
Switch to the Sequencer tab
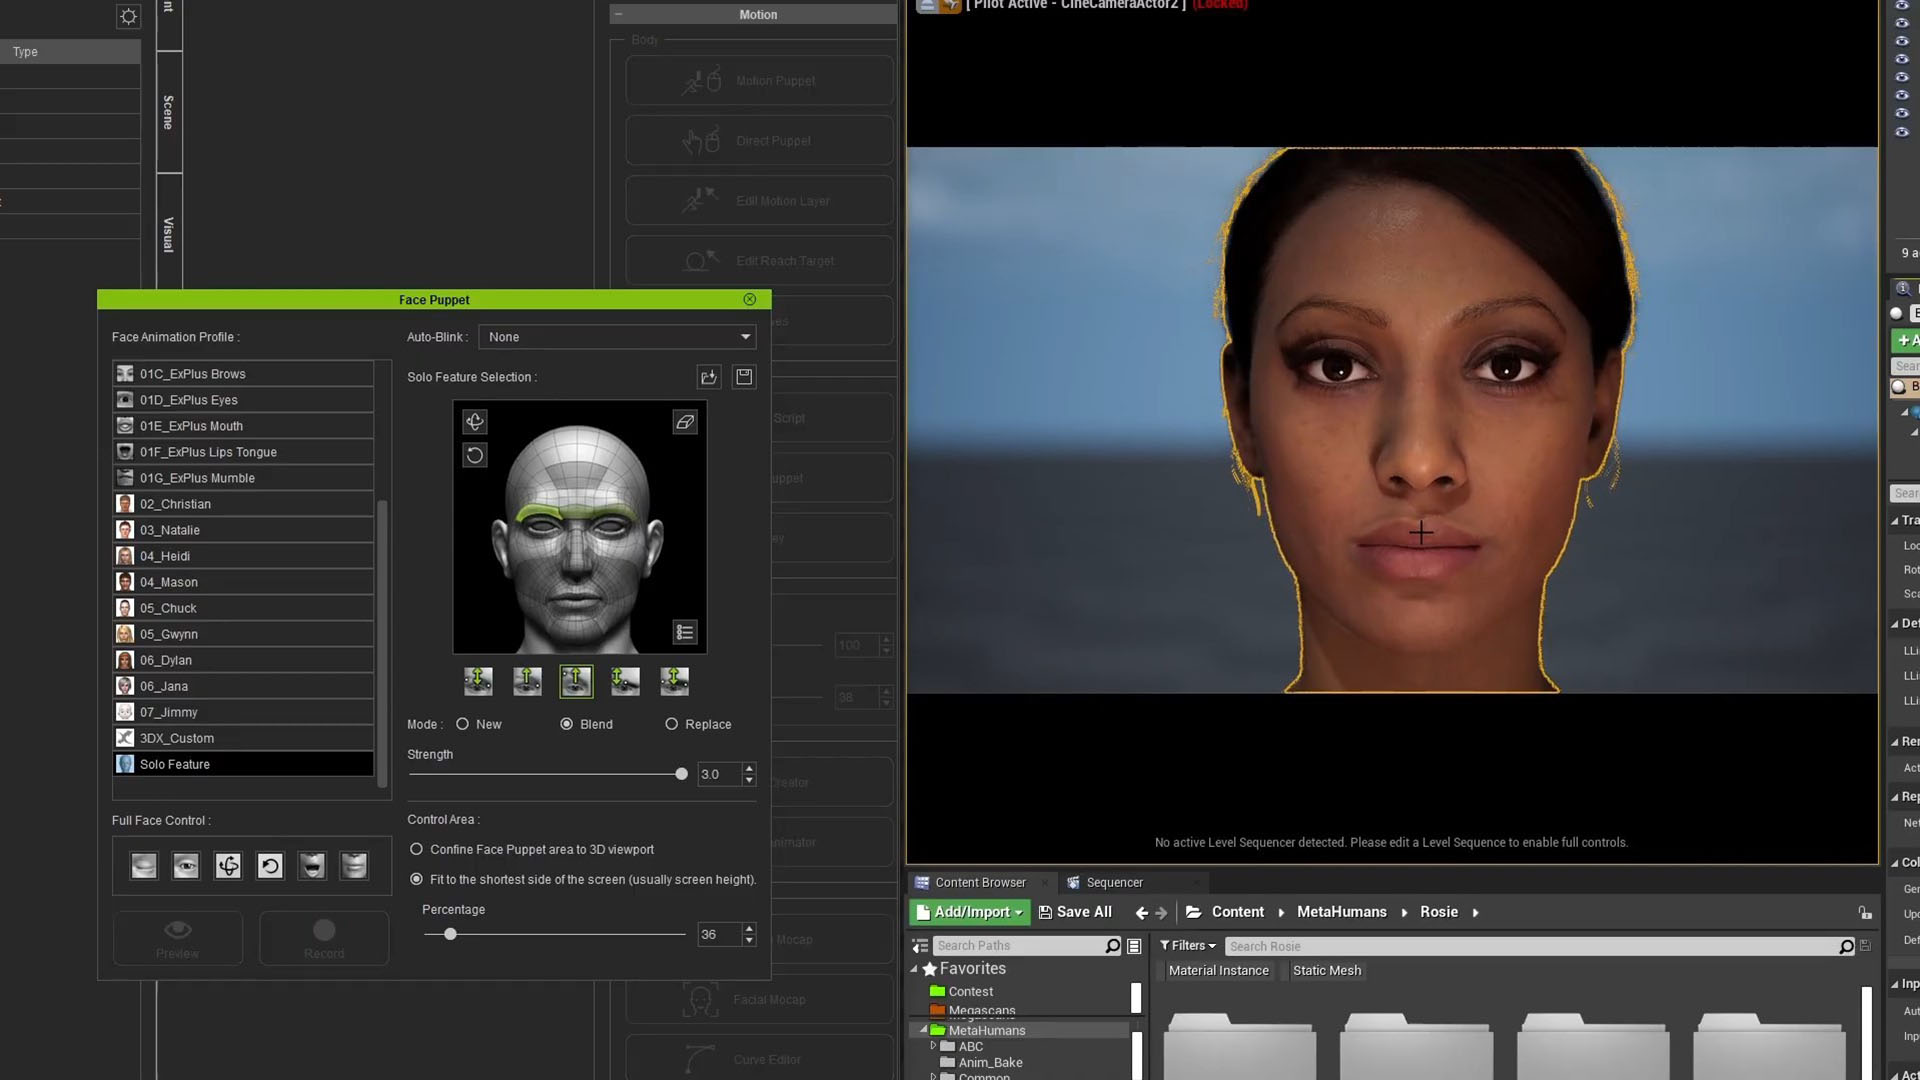pos(1114,883)
